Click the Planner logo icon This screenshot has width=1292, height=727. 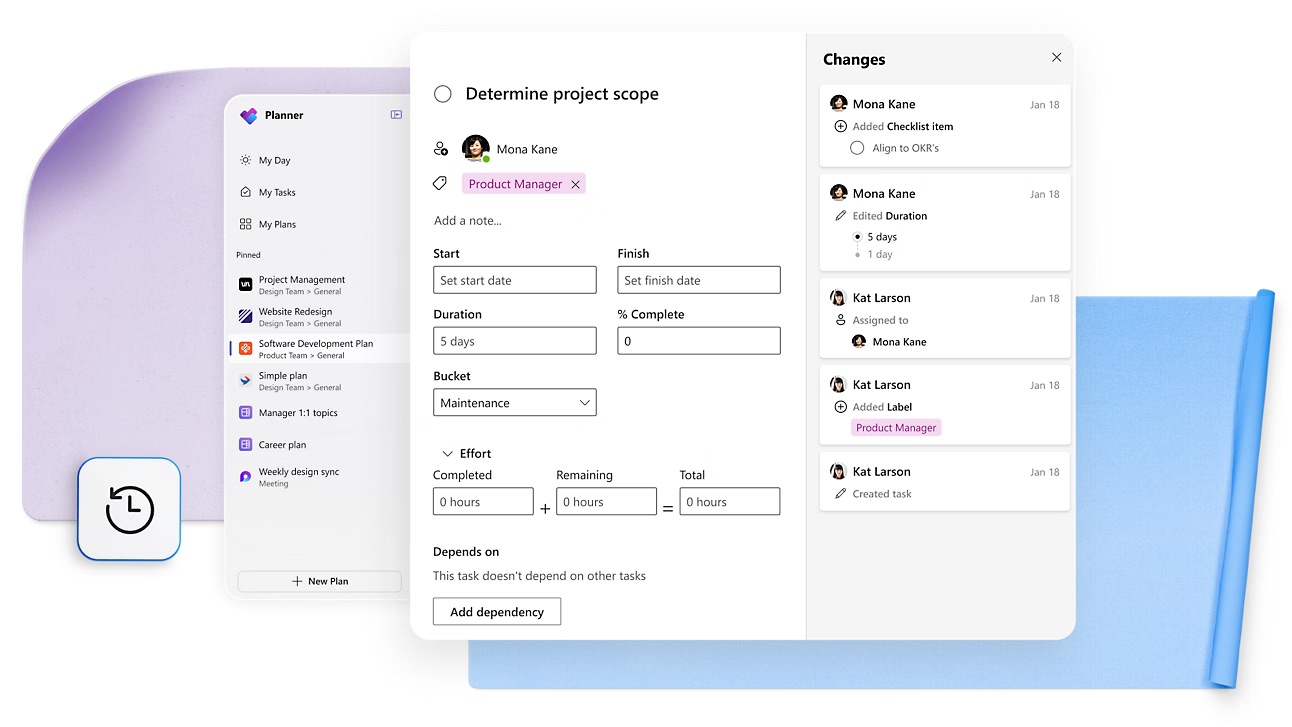pos(249,116)
